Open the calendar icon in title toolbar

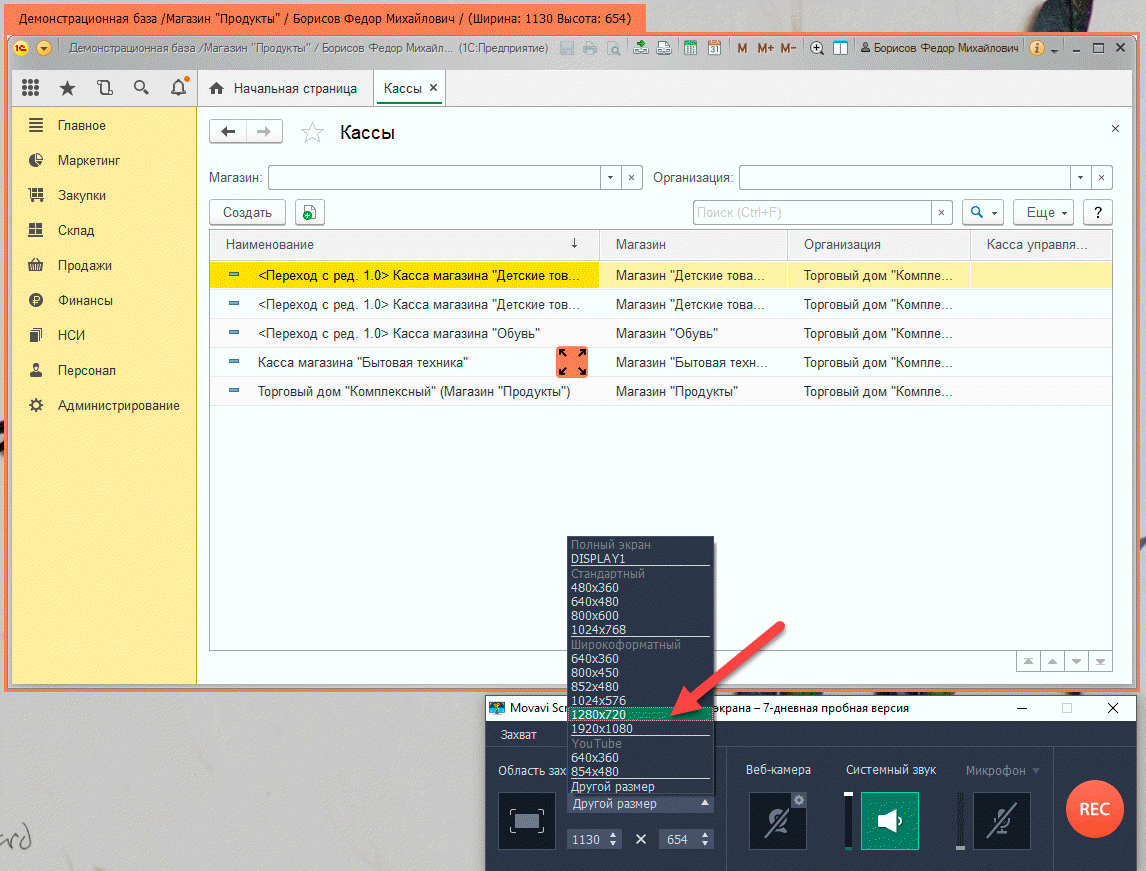tap(714, 47)
